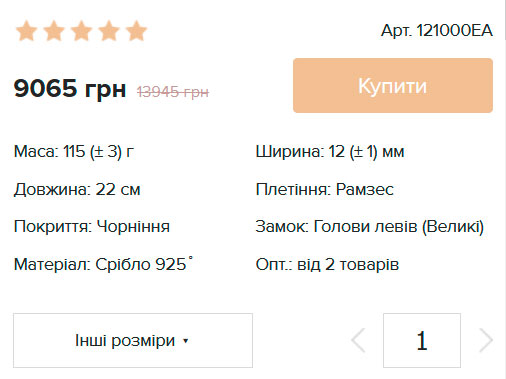Click the small triangle in Інші розміри

186,341
